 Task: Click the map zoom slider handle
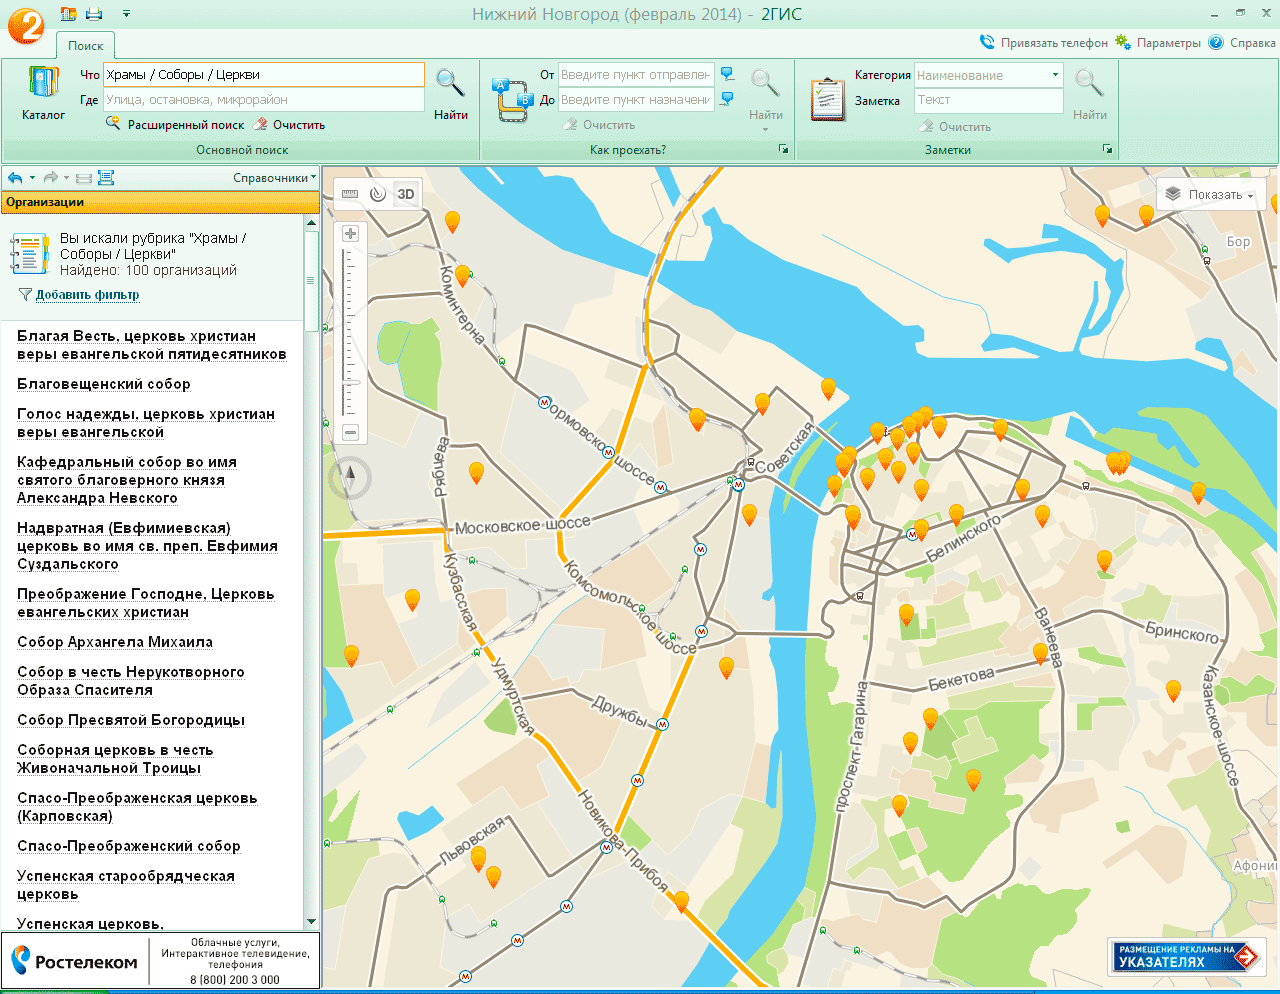coord(350,382)
